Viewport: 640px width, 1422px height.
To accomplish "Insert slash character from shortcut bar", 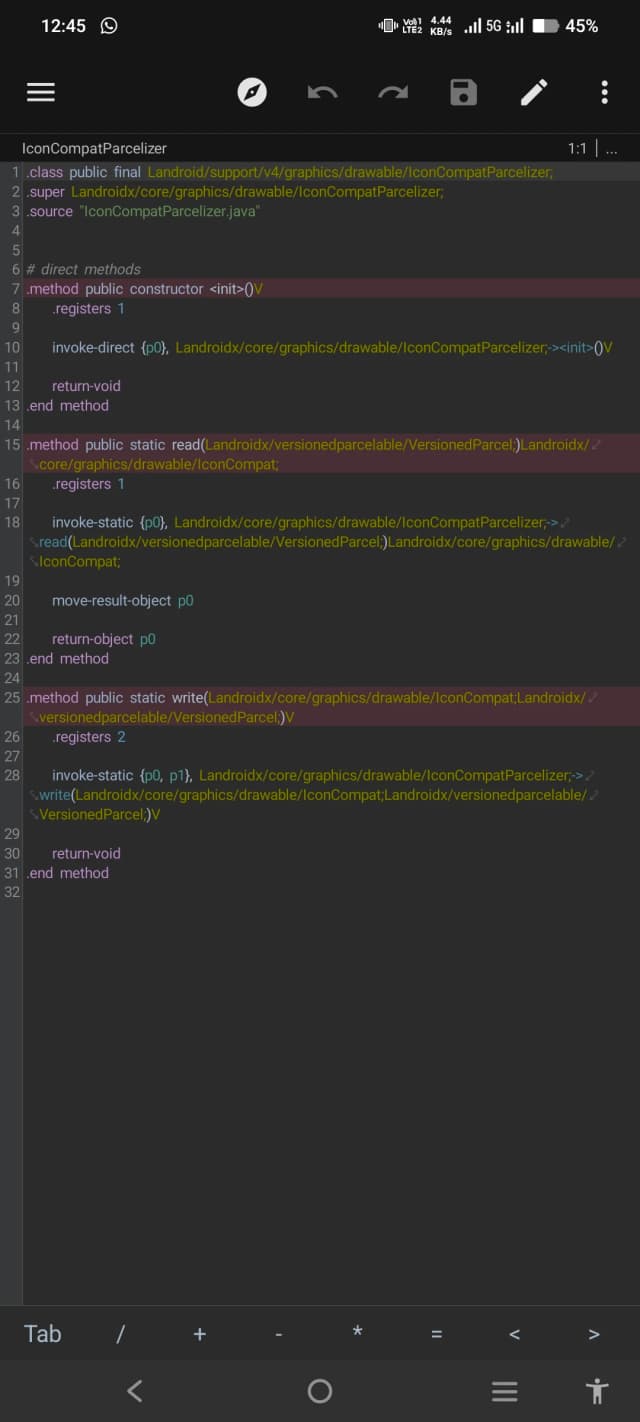I will 120,1334.
